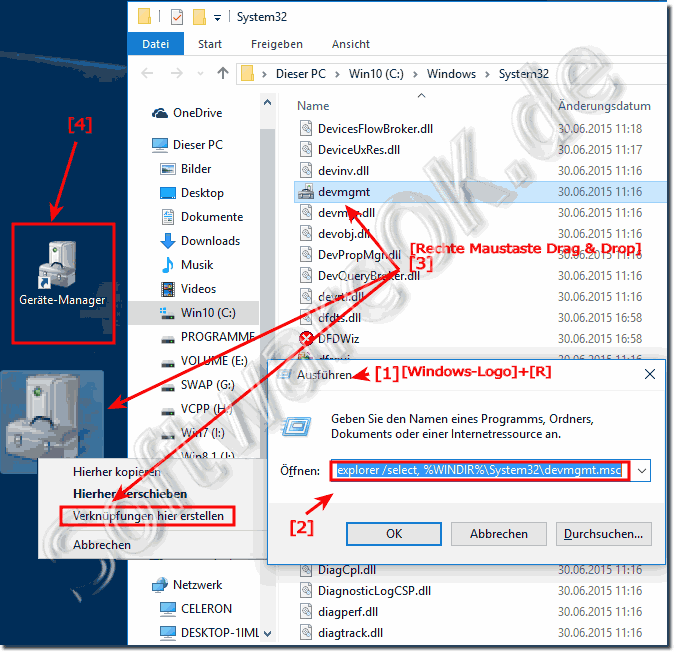The height and width of the screenshot is (652, 674).
Task: Sort by the Name column header
Action: click(x=313, y=106)
